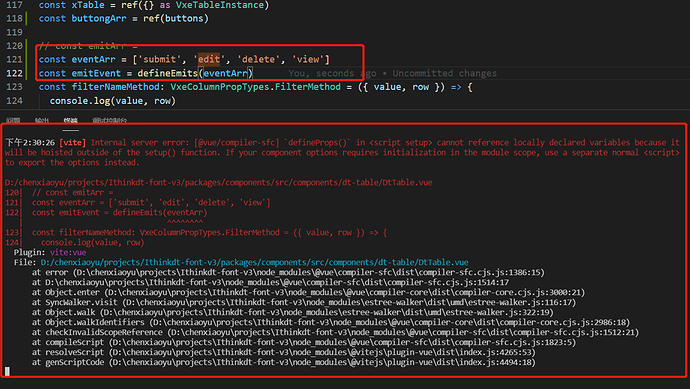
Task: Click the terminal cursor prompt at bottom
Action: (7, 371)
